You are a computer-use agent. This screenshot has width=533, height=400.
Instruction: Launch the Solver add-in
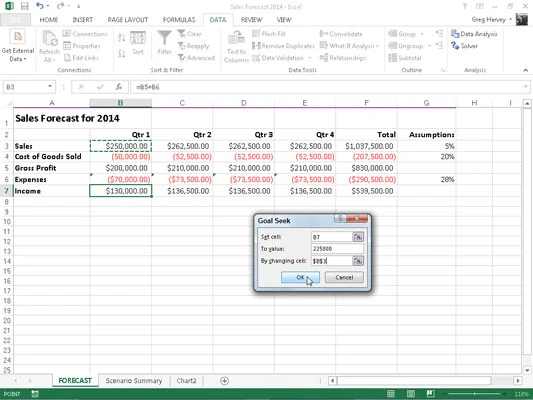click(x=464, y=46)
